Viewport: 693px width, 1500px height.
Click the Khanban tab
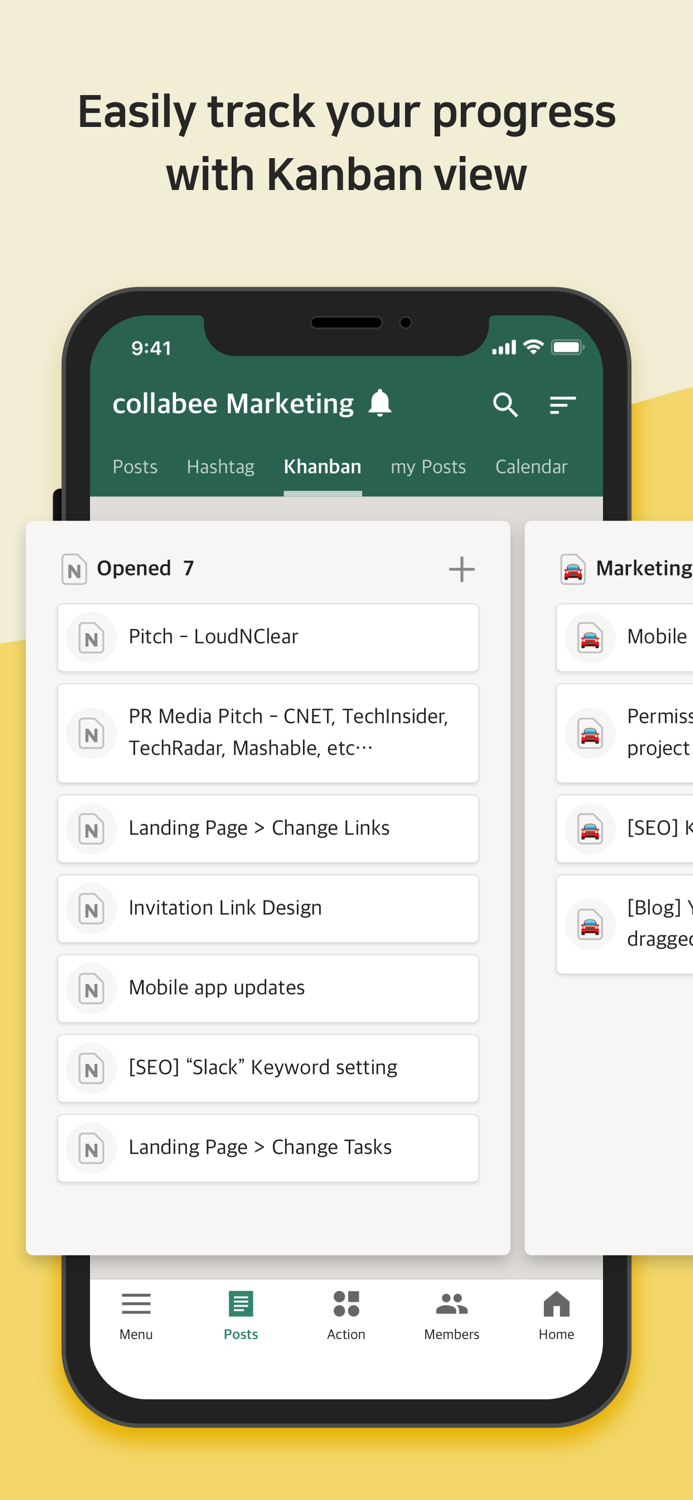[322, 466]
